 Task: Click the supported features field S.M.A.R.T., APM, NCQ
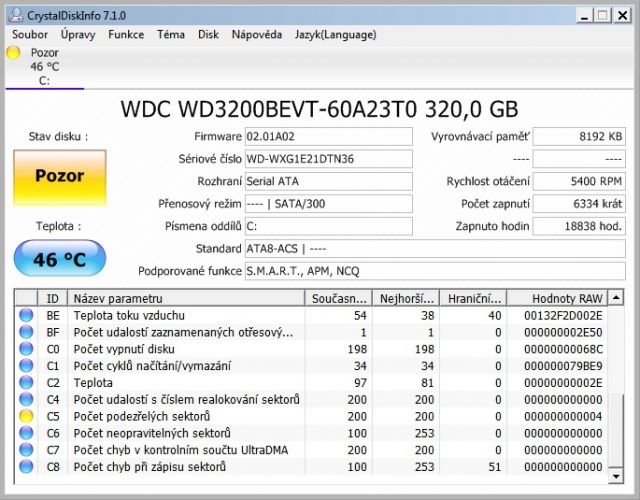(x=435, y=271)
